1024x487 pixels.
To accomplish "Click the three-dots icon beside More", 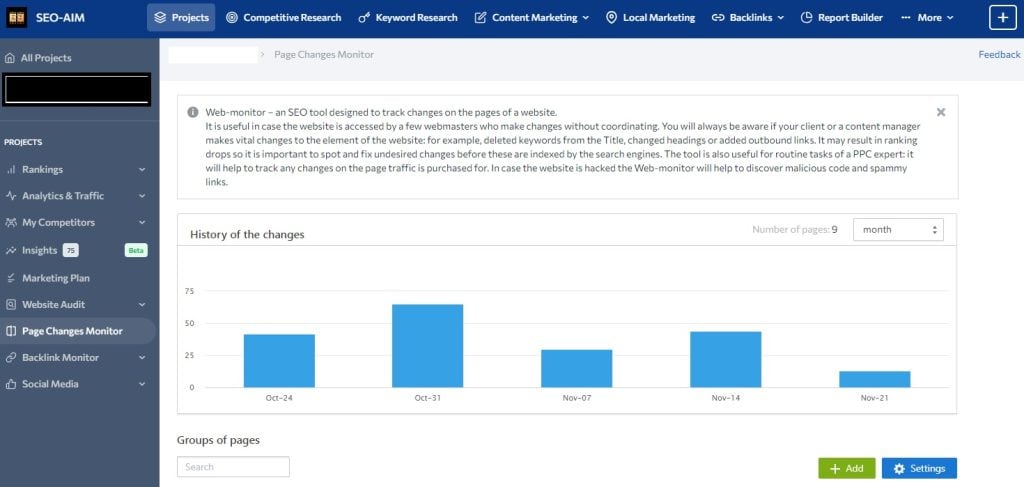I will (905, 18).
